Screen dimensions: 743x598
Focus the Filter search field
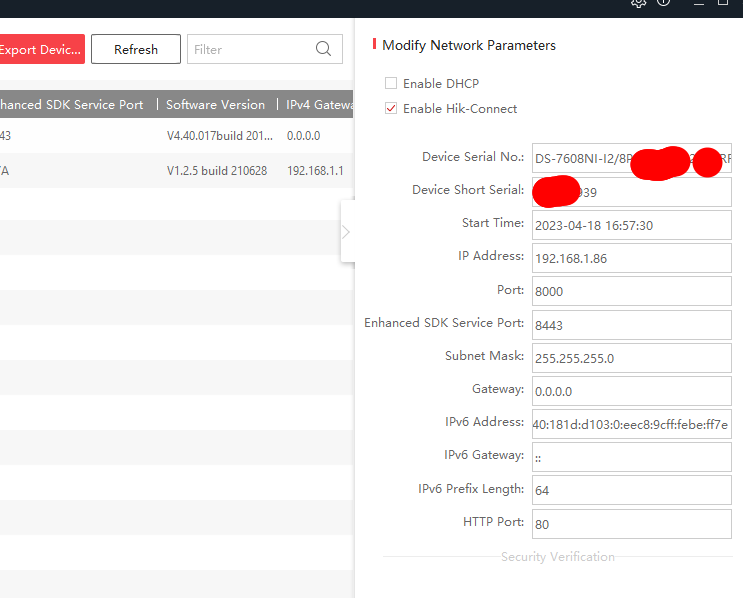pyautogui.click(x=250, y=49)
